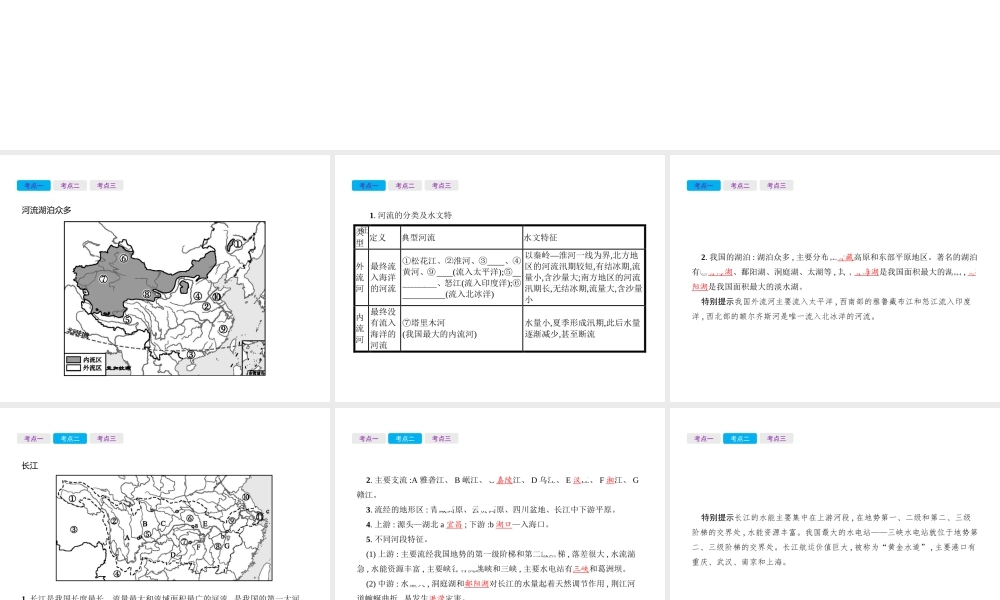Select highlighted 考点二 tab on the 主要支流 slide
1000x600 pixels.
pyautogui.click(x=405, y=439)
